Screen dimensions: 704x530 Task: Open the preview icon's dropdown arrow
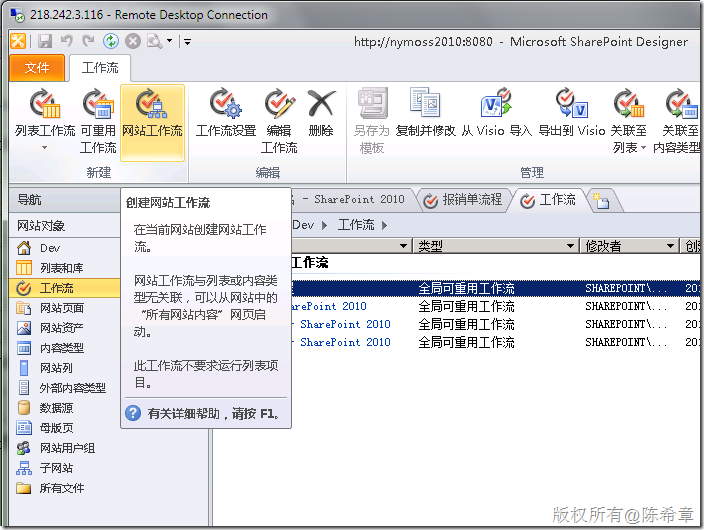pyautogui.click(x=169, y=41)
